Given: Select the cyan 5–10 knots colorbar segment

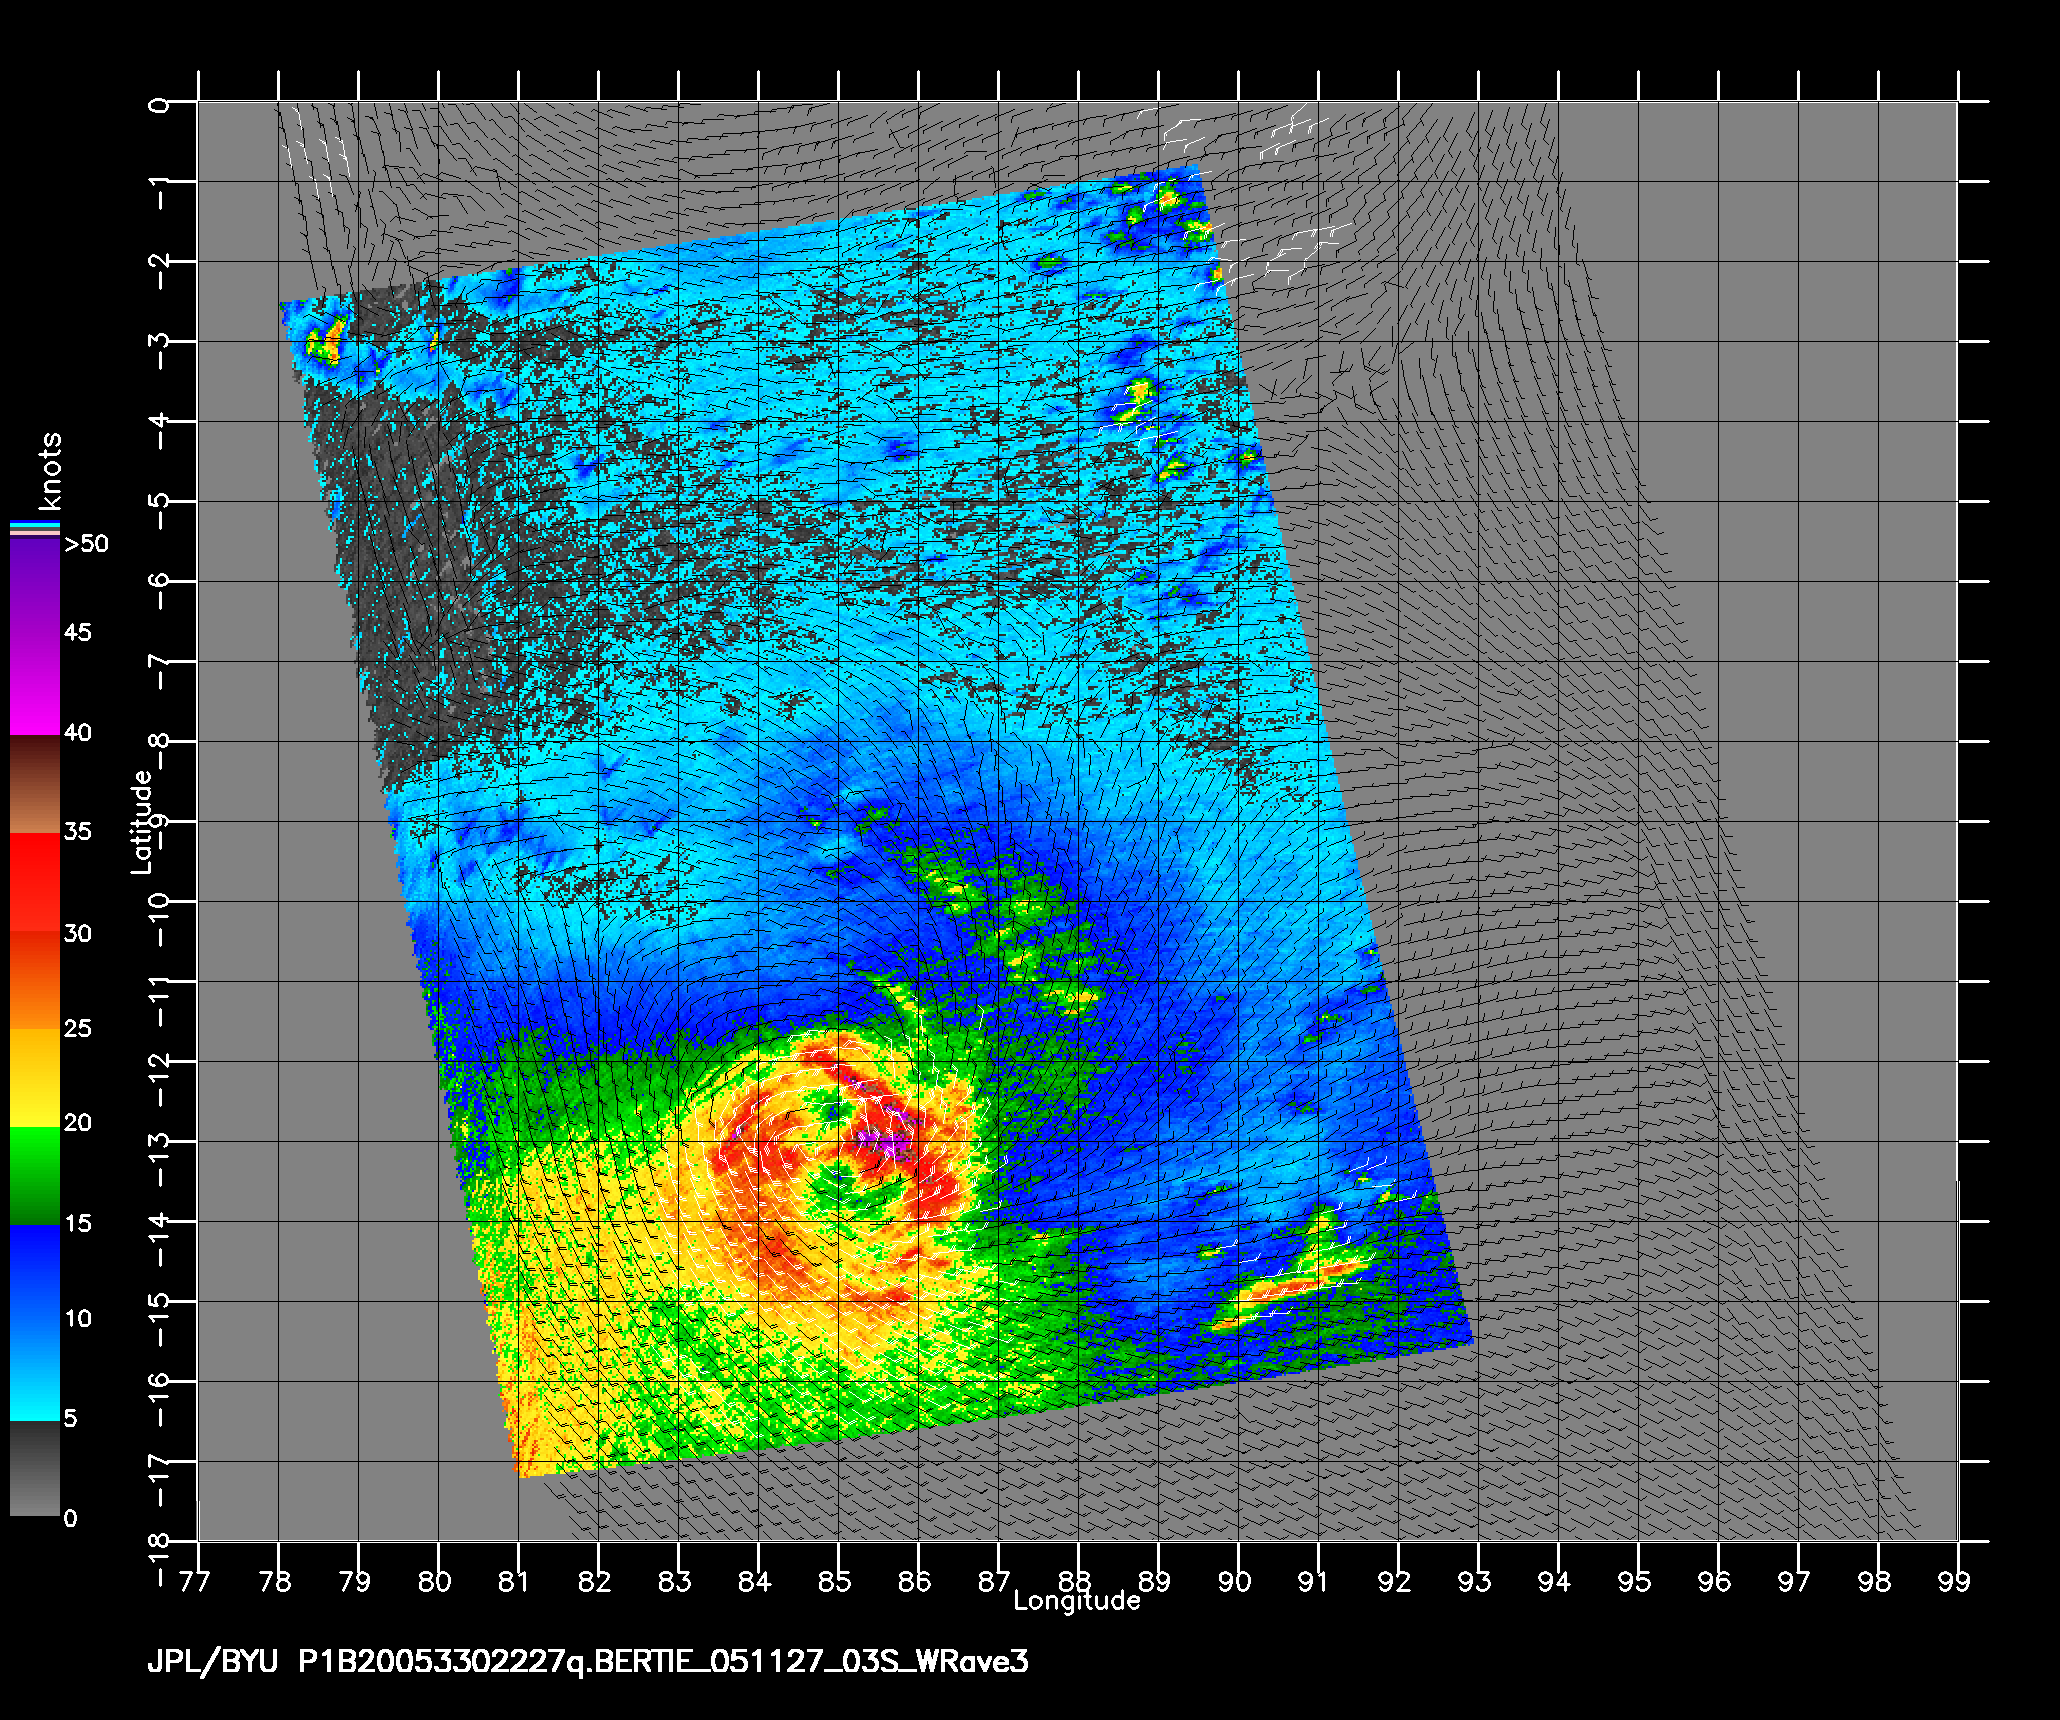Looking at the screenshot, I should tap(35, 1372).
